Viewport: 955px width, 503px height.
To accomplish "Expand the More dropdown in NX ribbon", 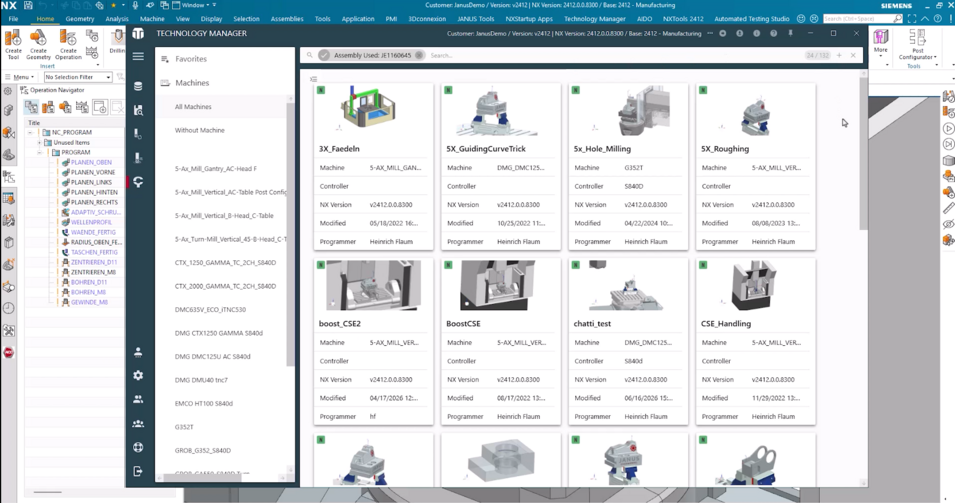I will pos(881,44).
